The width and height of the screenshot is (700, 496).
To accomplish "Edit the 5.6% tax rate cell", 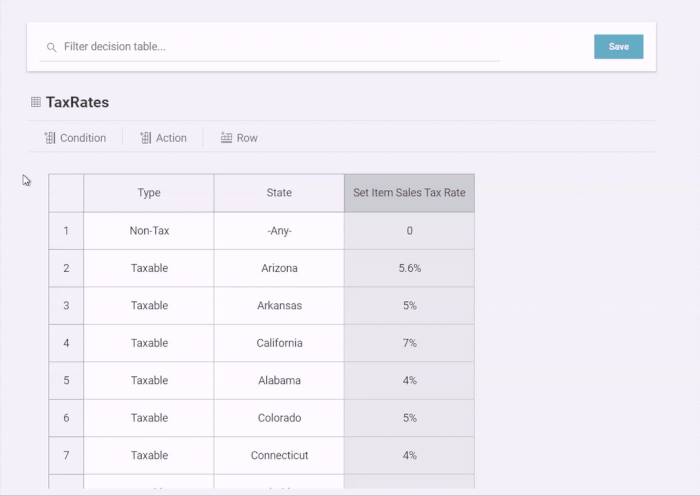I will pyautogui.click(x=409, y=268).
